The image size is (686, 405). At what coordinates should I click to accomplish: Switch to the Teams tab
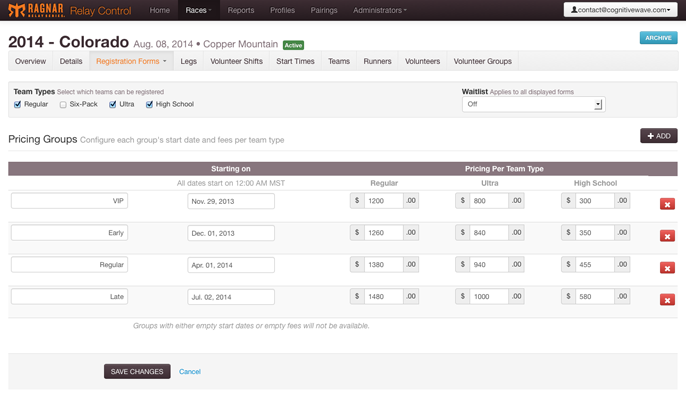339,61
